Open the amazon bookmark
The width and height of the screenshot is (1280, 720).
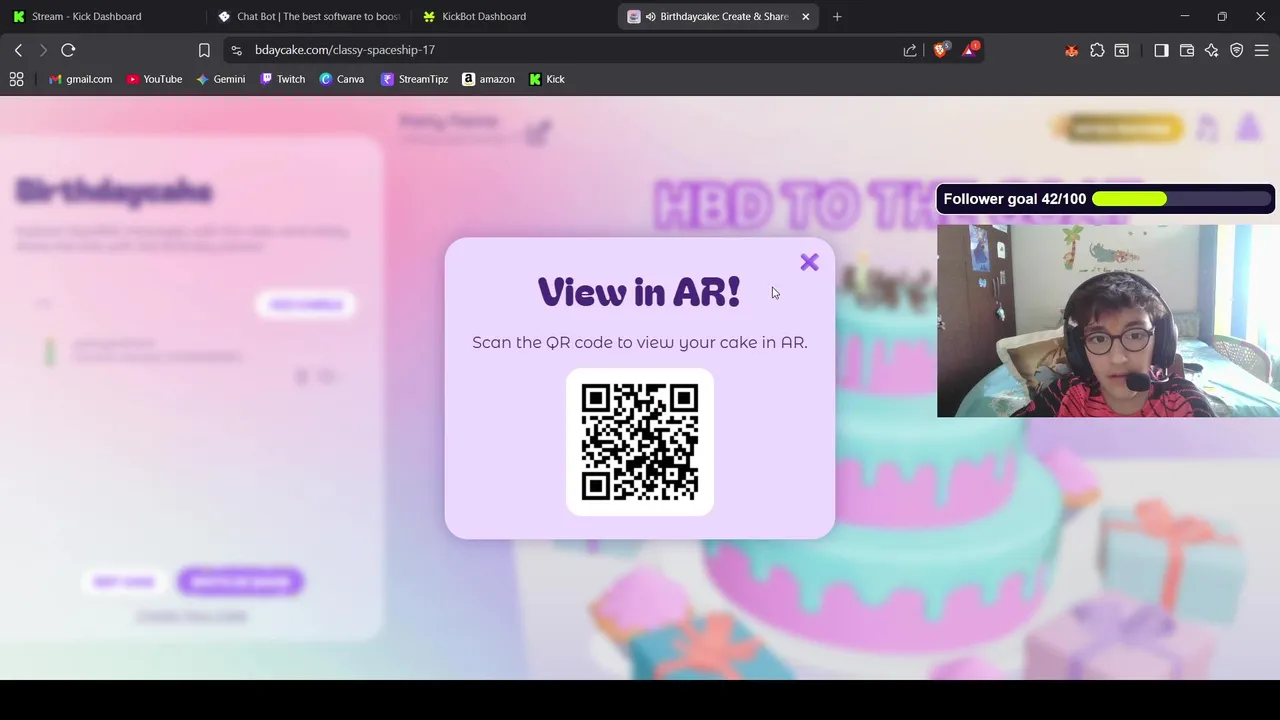[x=488, y=79]
